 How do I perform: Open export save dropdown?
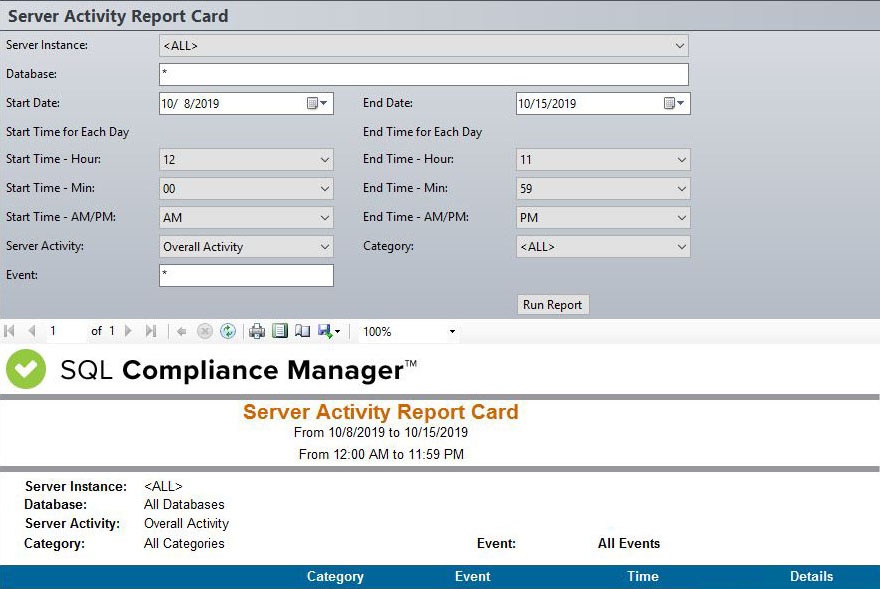point(329,331)
